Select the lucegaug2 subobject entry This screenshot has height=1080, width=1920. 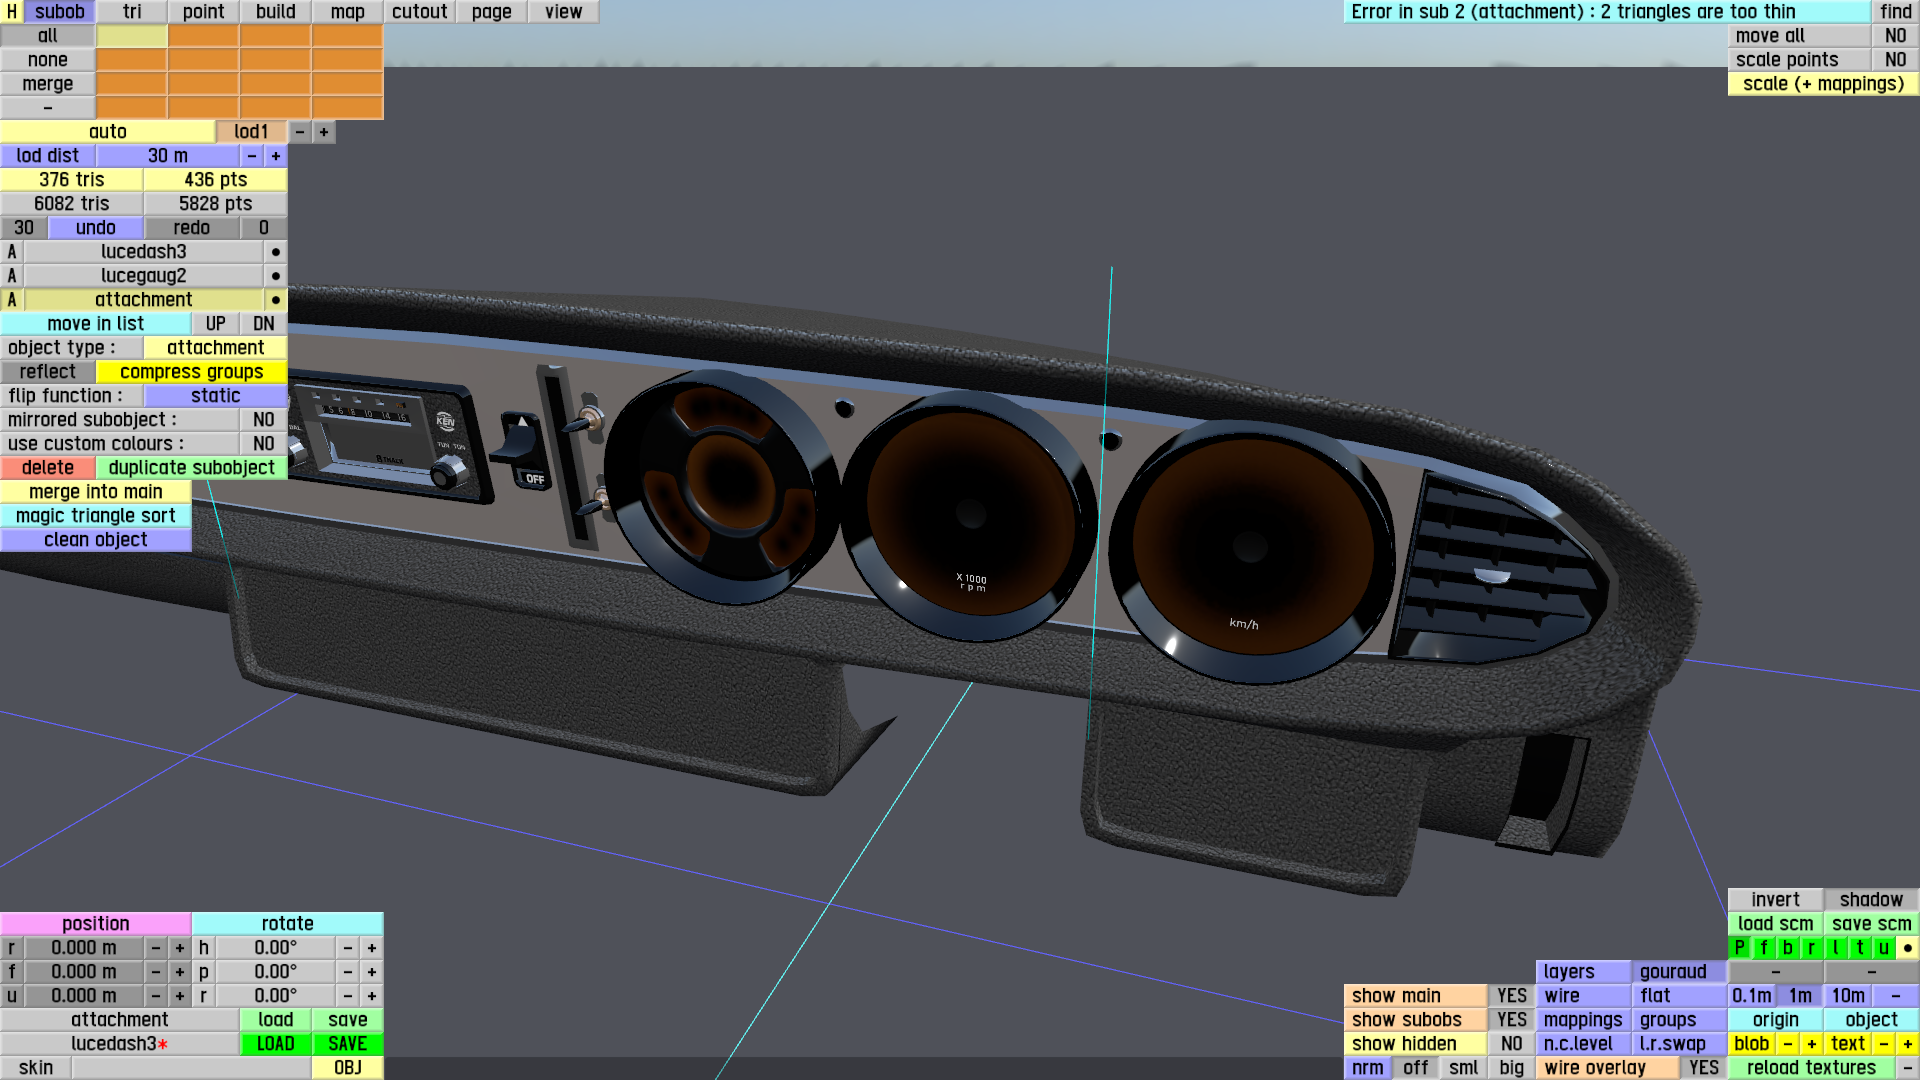point(143,276)
